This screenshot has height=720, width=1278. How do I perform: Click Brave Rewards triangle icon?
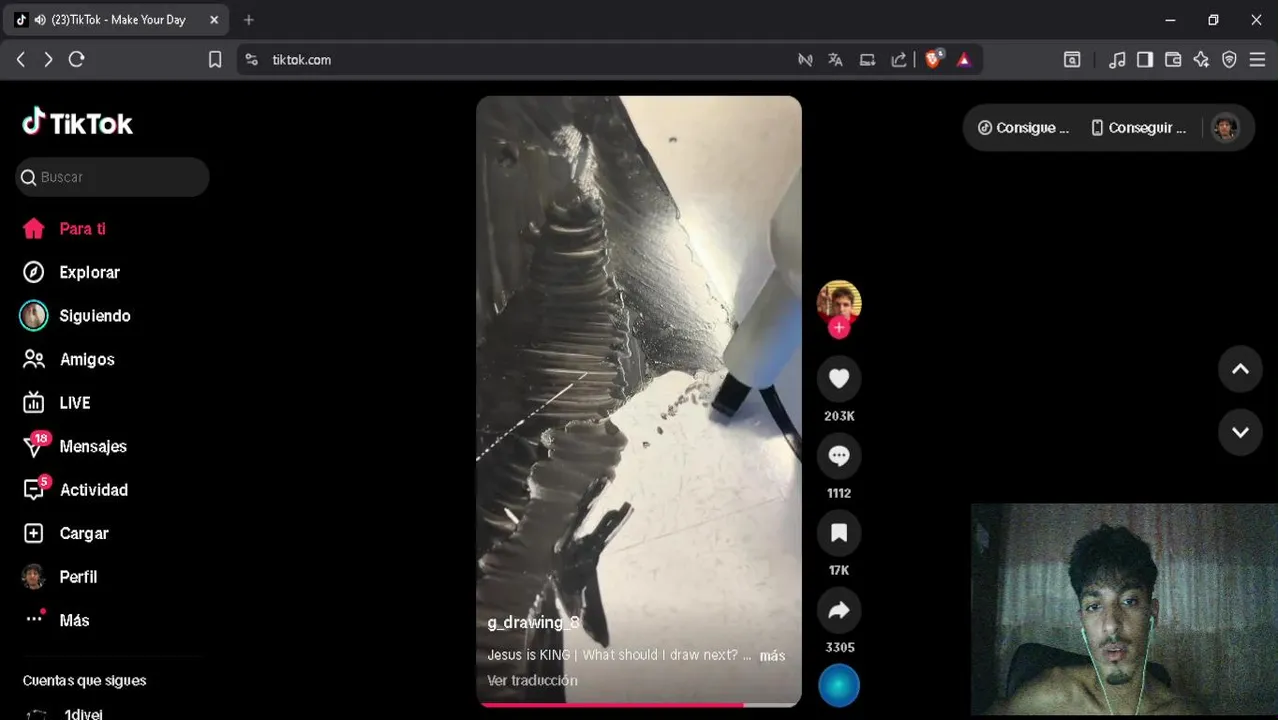tap(964, 60)
